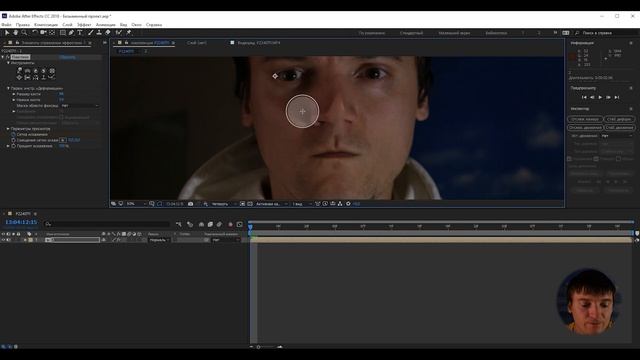Open the Анимация menu
Image resolution: width=640 pixels, height=360 pixels.
(x=105, y=25)
